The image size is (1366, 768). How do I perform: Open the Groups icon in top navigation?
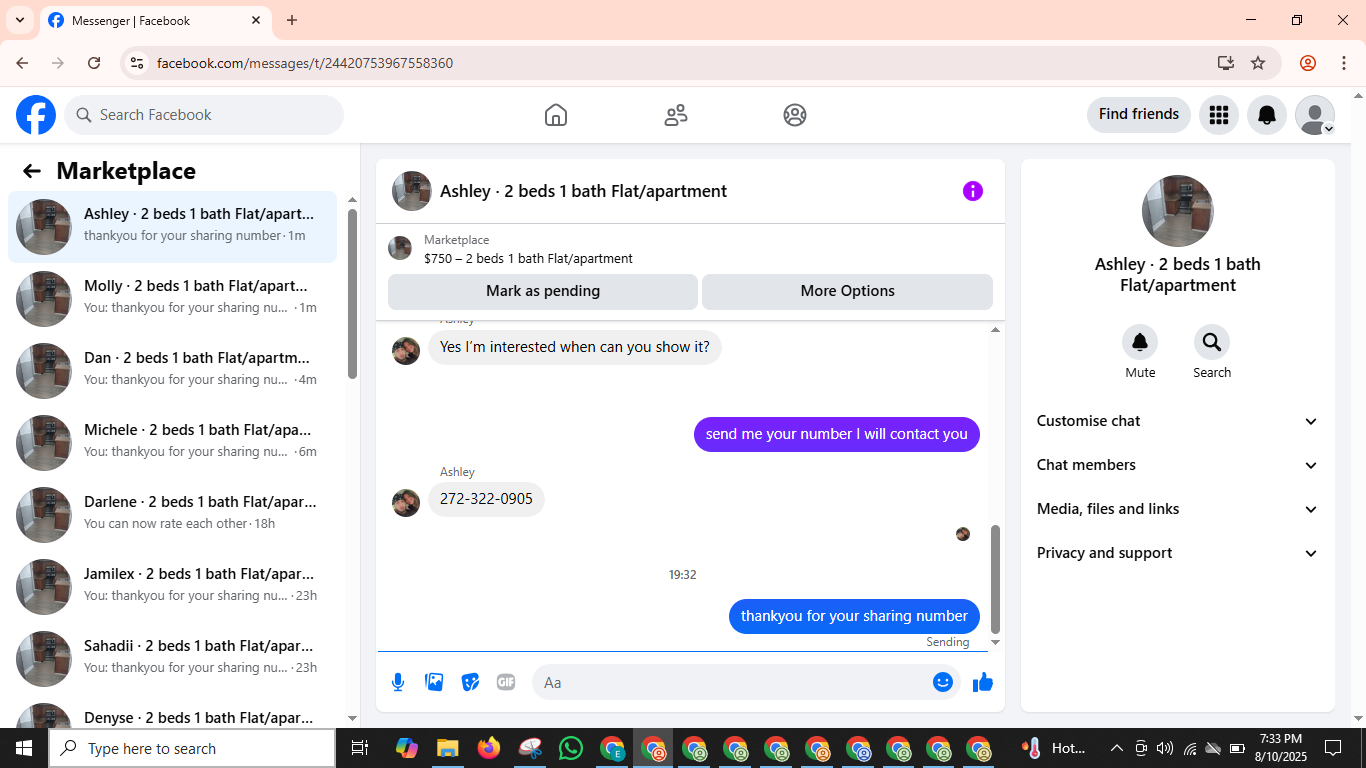click(x=795, y=115)
